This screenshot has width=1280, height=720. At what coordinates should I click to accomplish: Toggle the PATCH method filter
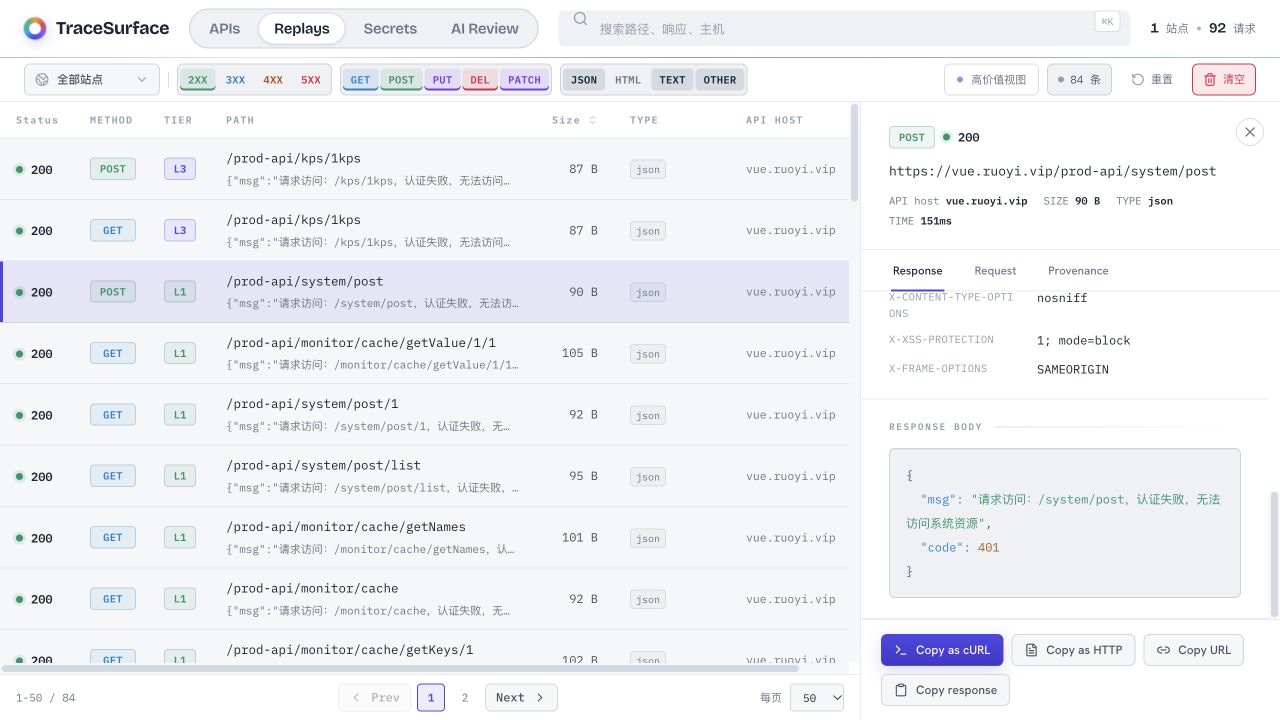(x=524, y=80)
